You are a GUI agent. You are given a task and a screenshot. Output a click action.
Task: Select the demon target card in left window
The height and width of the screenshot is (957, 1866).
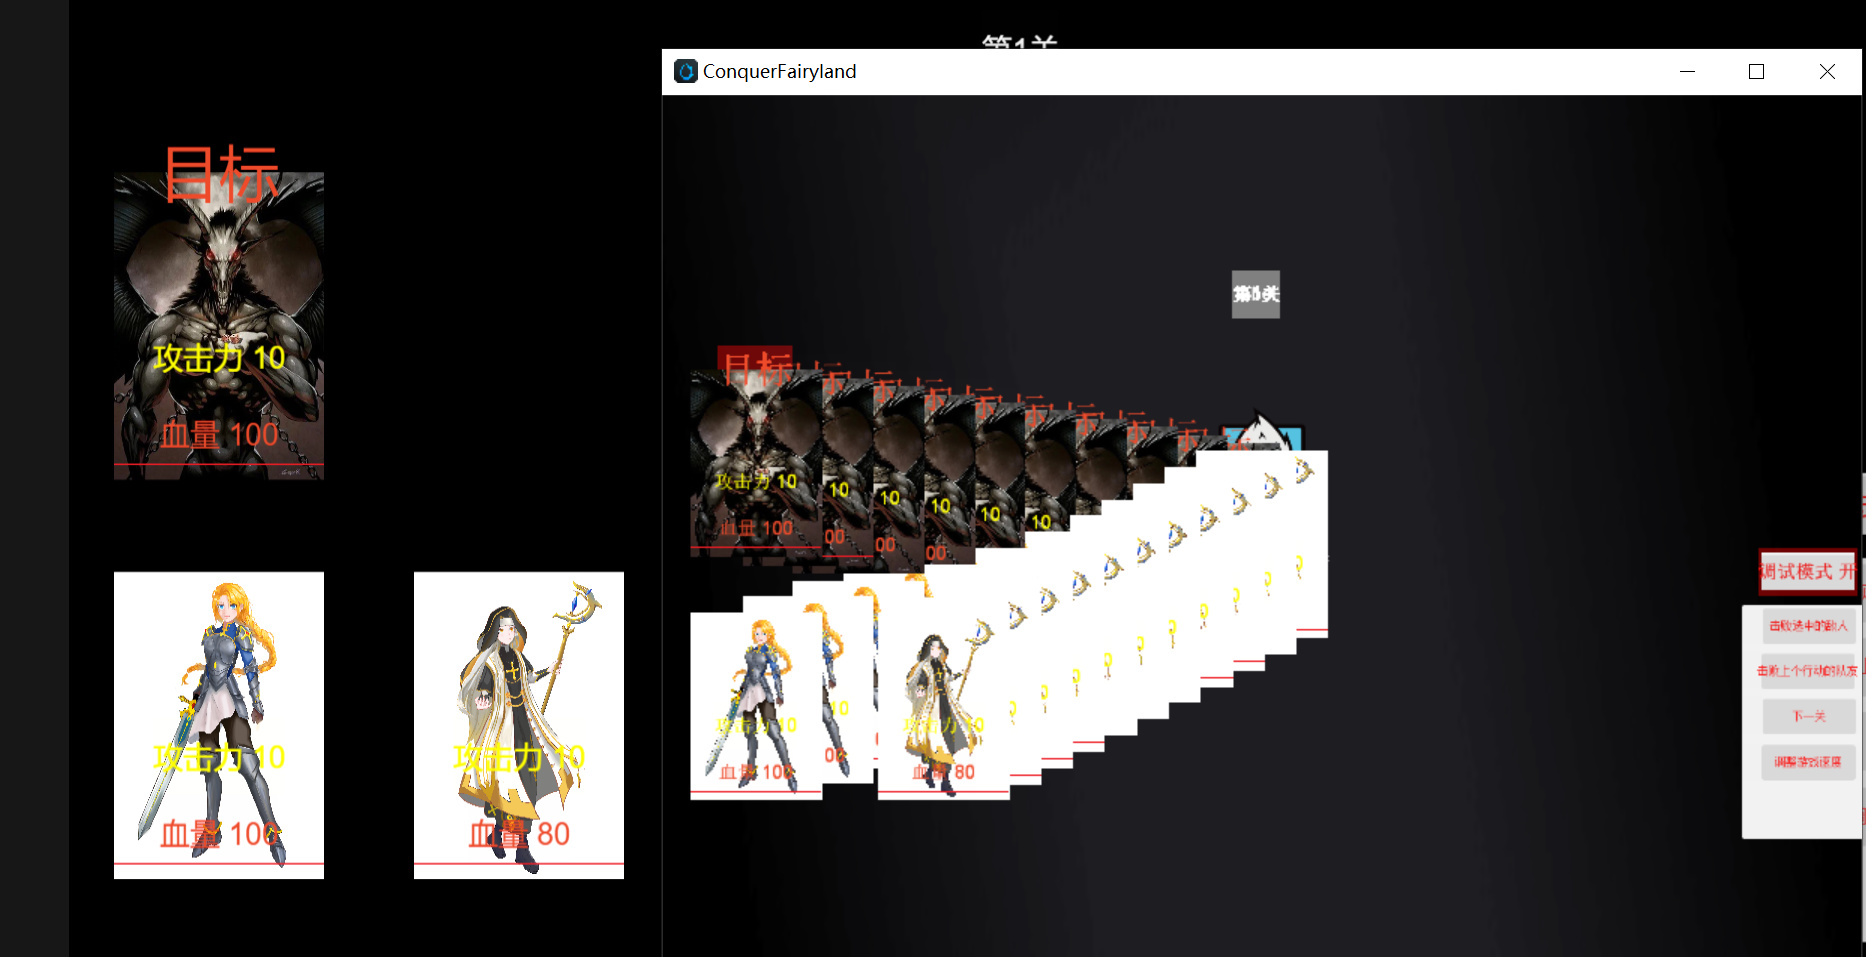click(219, 326)
